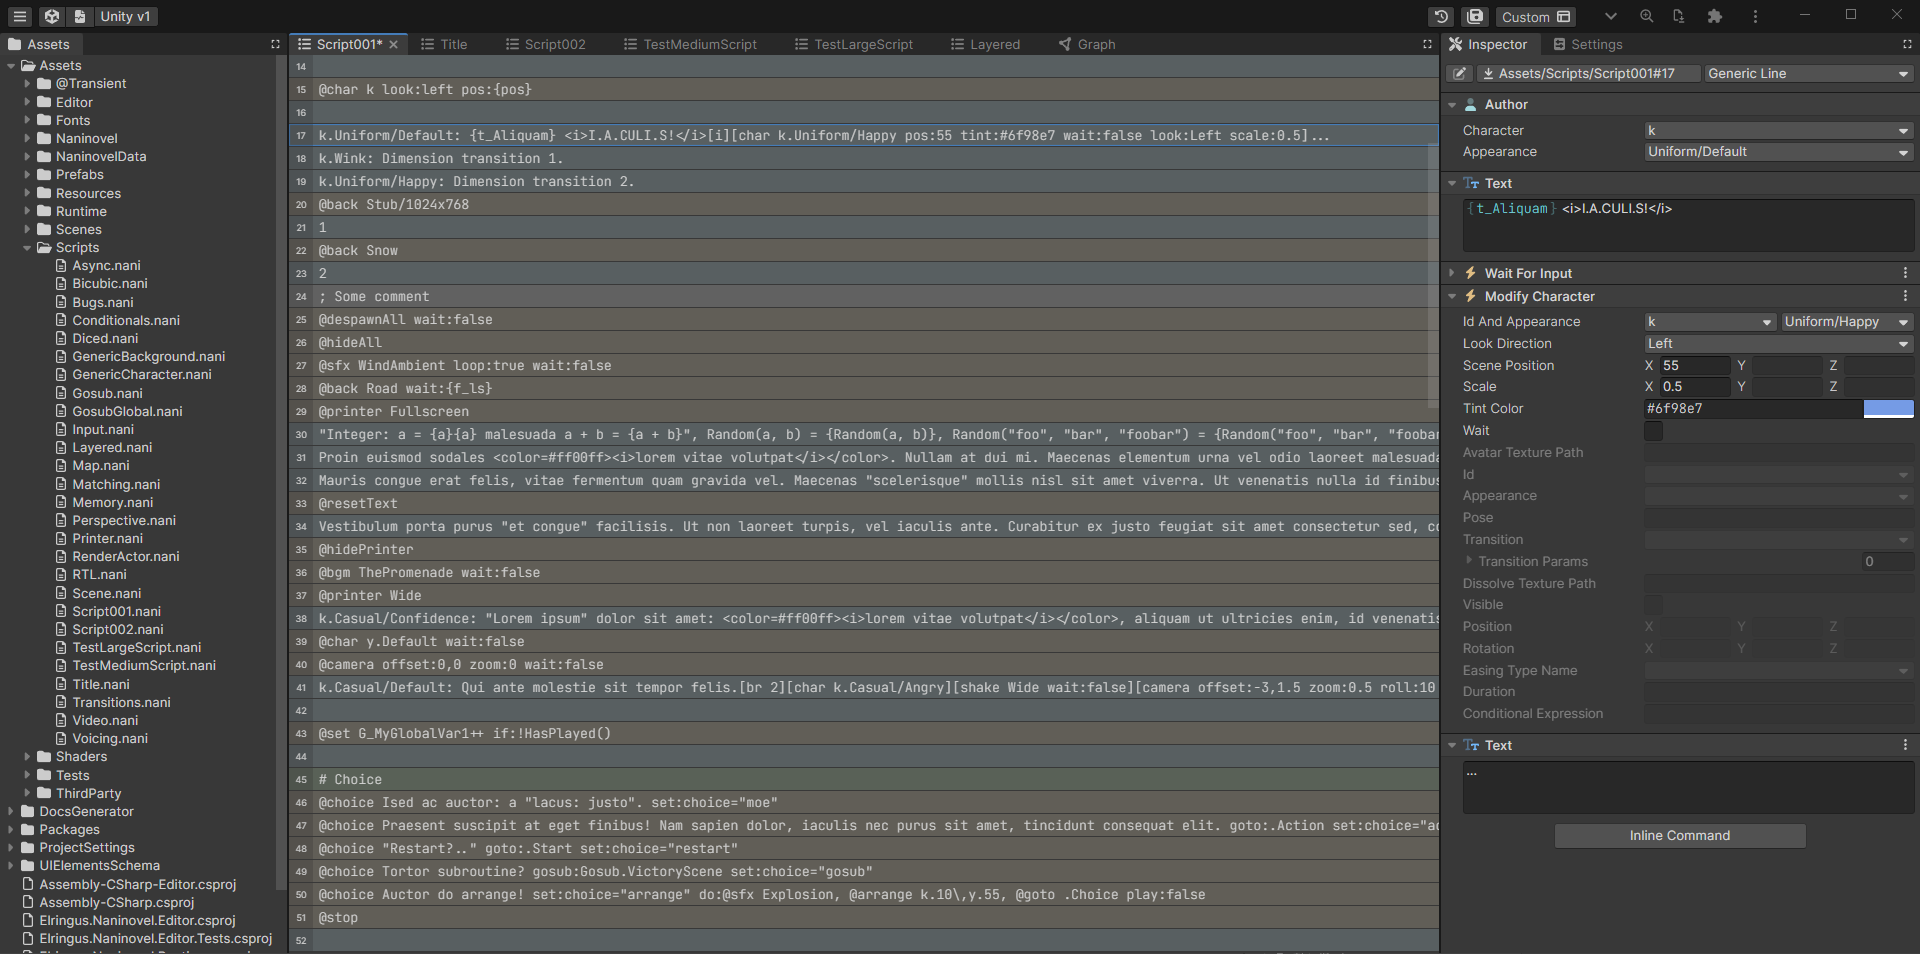This screenshot has height=954, width=1920.
Task: Click the save all icon
Action: (x=1475, y=16)
